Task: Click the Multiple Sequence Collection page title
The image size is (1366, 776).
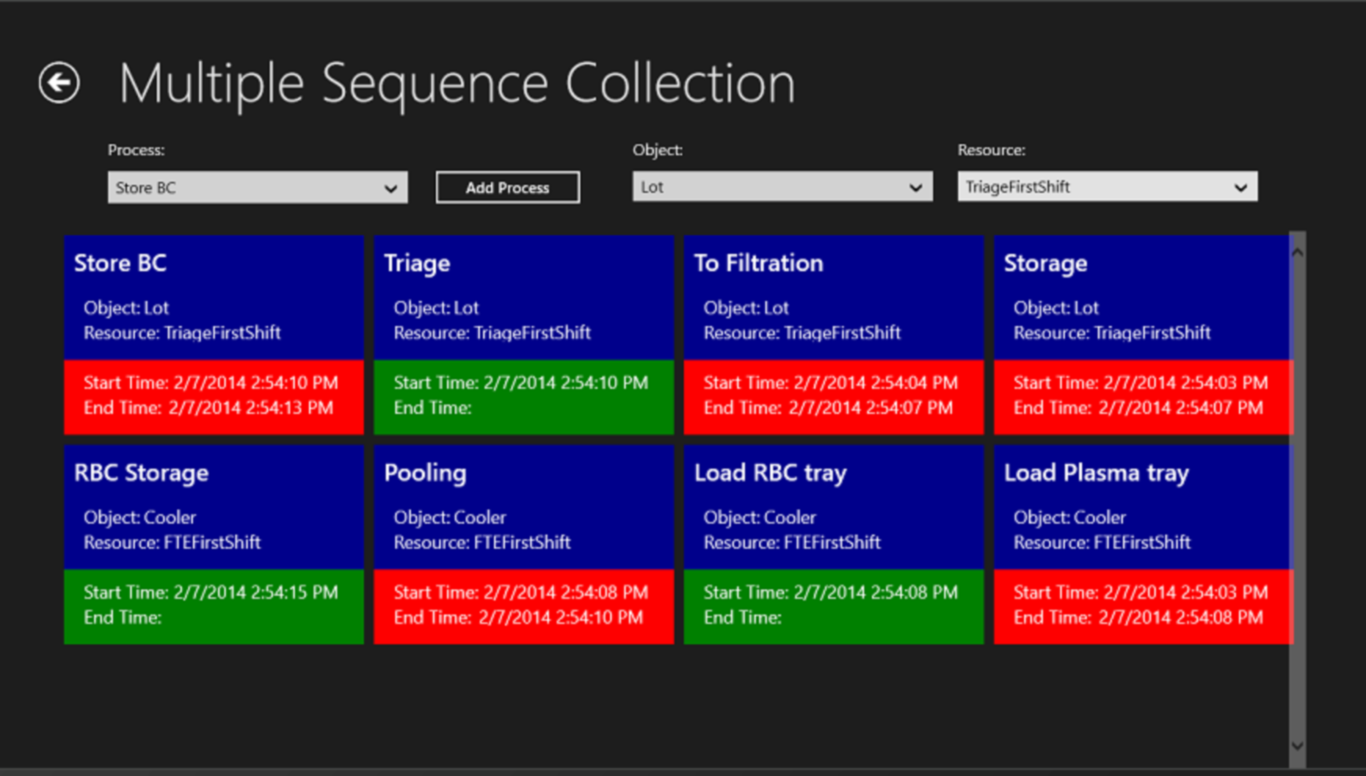Action: 457,84
